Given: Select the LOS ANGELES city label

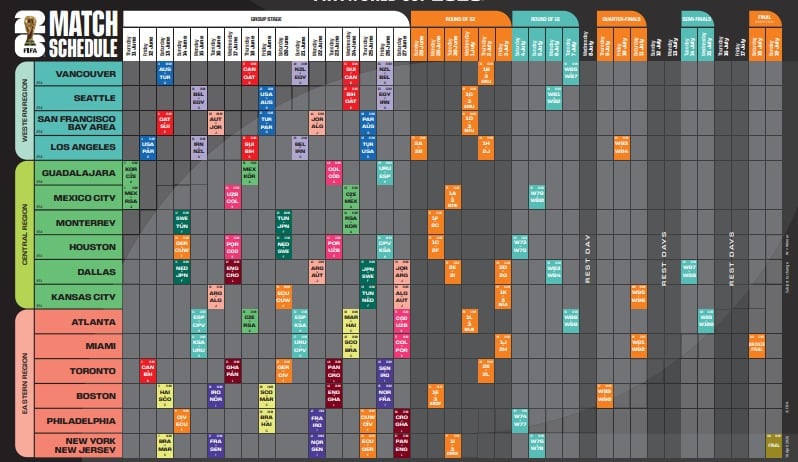Looking at the screenshot, I should pyautogui.click(x=78, y=147).
